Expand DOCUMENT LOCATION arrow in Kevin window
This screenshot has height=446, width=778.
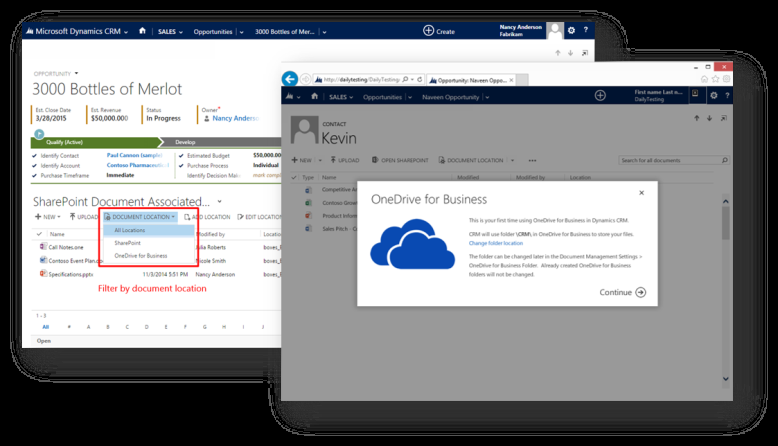pyautogui.click(x=513, y=161)
